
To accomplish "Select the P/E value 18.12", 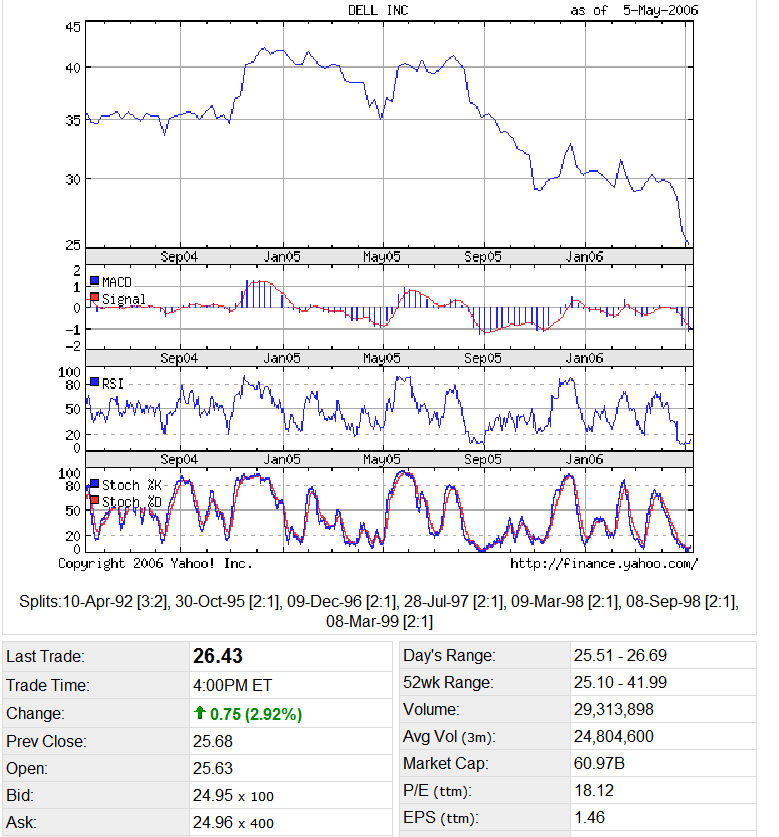I will pyautogui.click(x=594, y=791).
